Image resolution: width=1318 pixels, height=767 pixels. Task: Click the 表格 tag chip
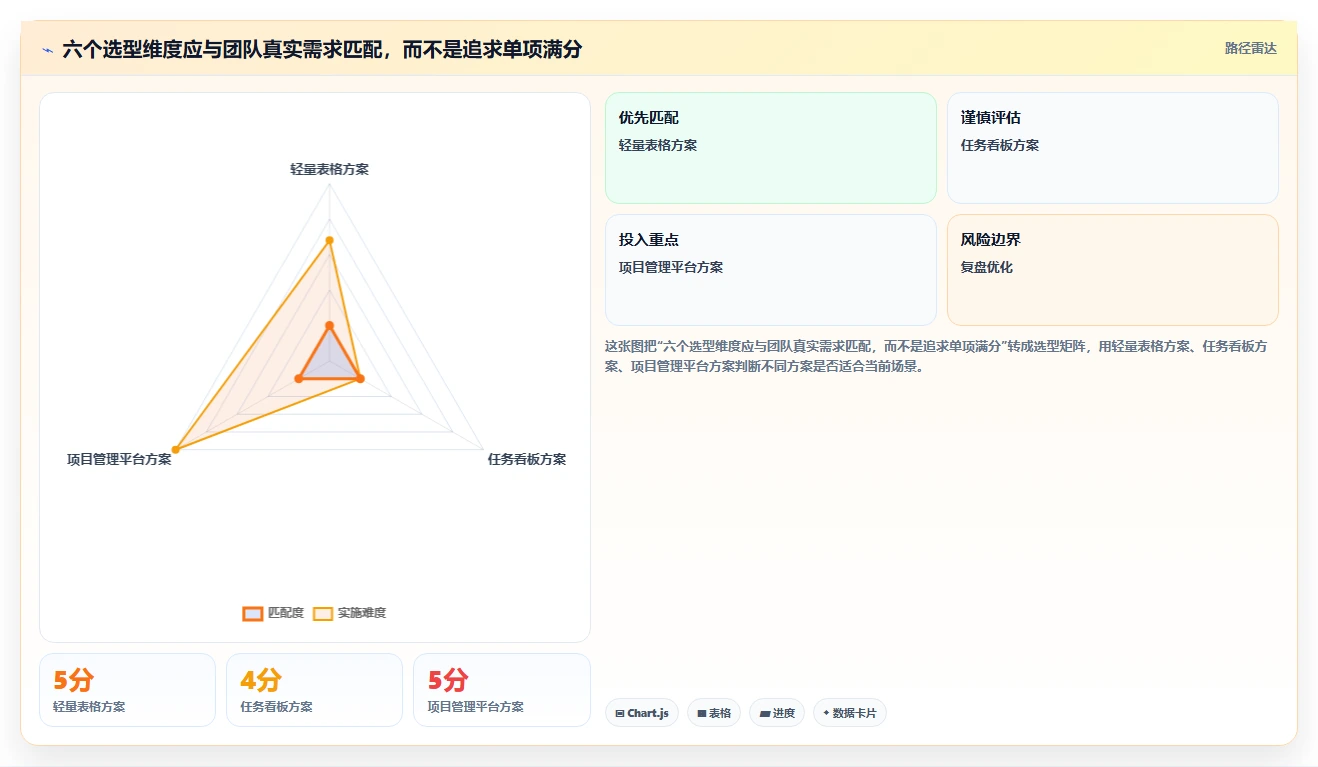click(x=714, y=713)
